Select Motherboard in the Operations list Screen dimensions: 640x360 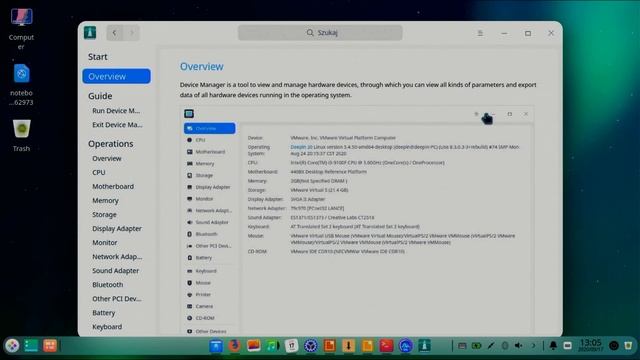[113, 187]
